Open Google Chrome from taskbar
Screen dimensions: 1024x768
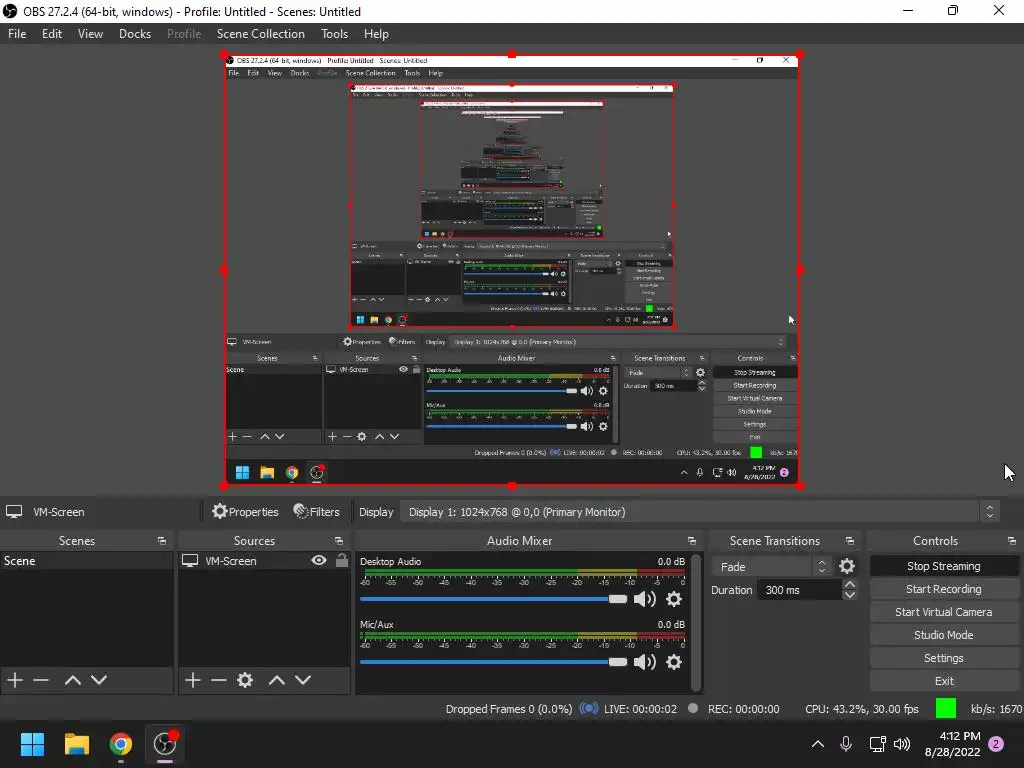[120, 744]
